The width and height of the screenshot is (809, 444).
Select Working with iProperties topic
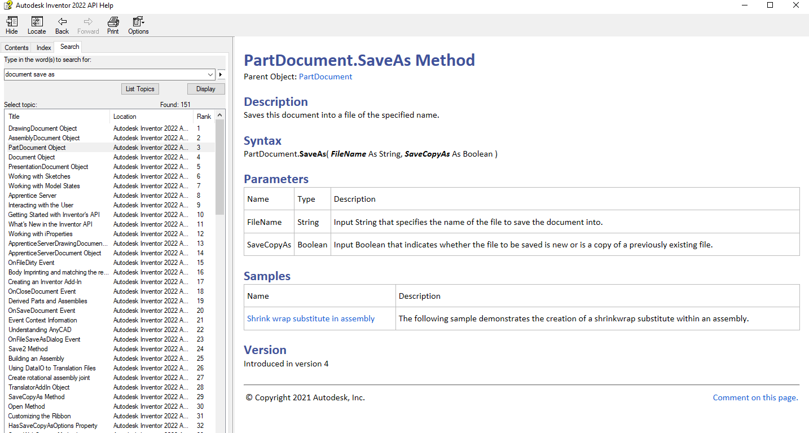tap(40, 234)
